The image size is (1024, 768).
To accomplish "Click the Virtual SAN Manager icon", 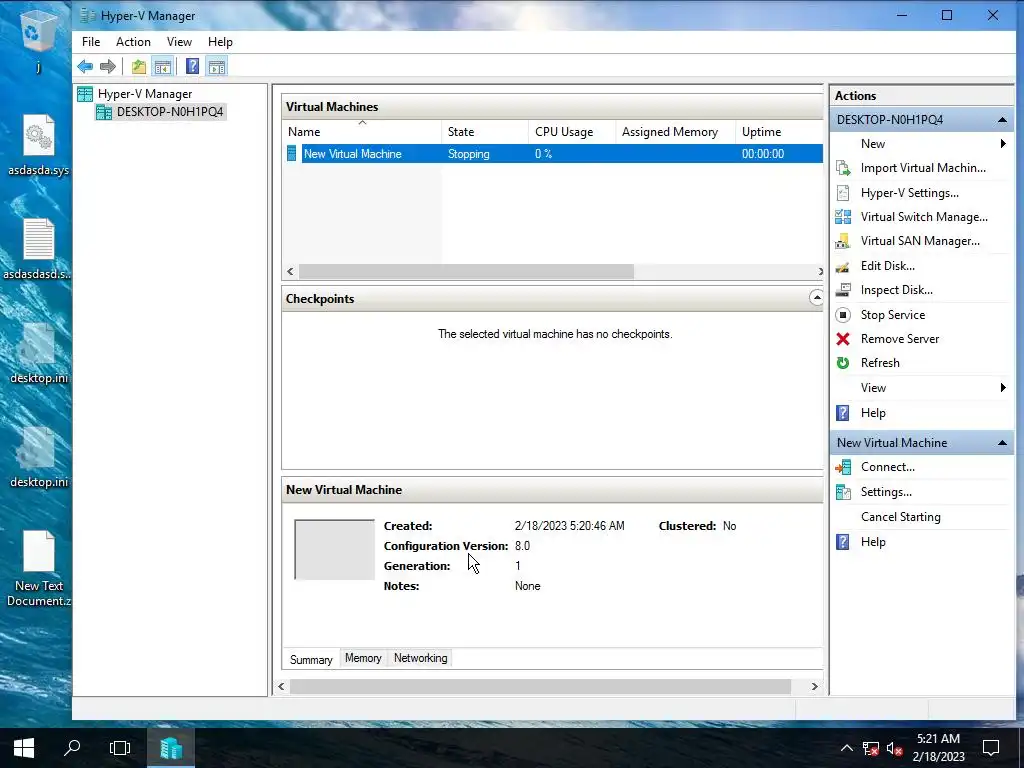I will [x=843, y=241].
